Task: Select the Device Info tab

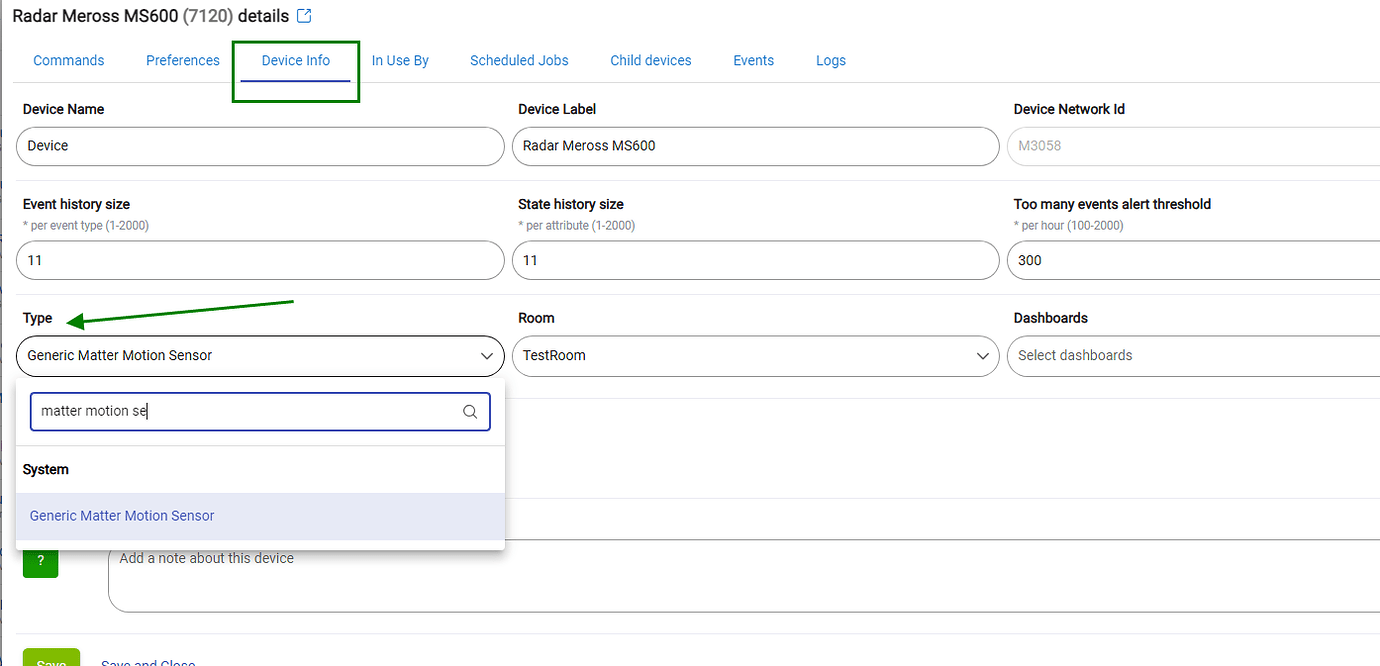Action: point(296,61)
